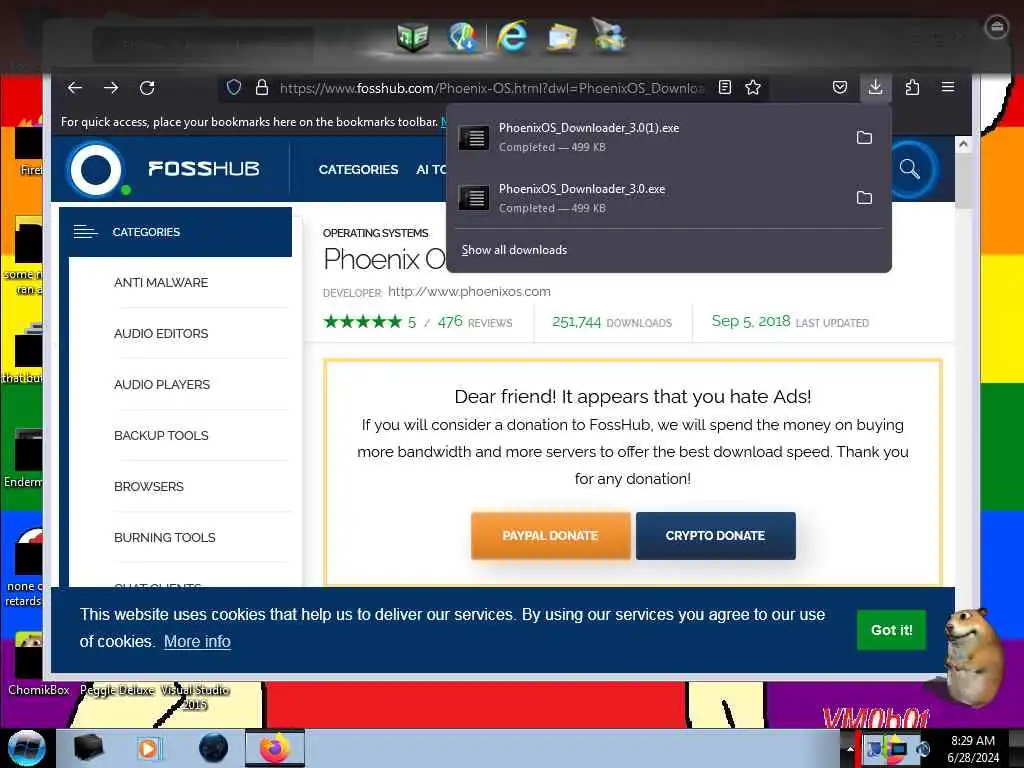Open the Firefox taskbar button
The image size is (1024, 768).
click(x=275, y=748)
